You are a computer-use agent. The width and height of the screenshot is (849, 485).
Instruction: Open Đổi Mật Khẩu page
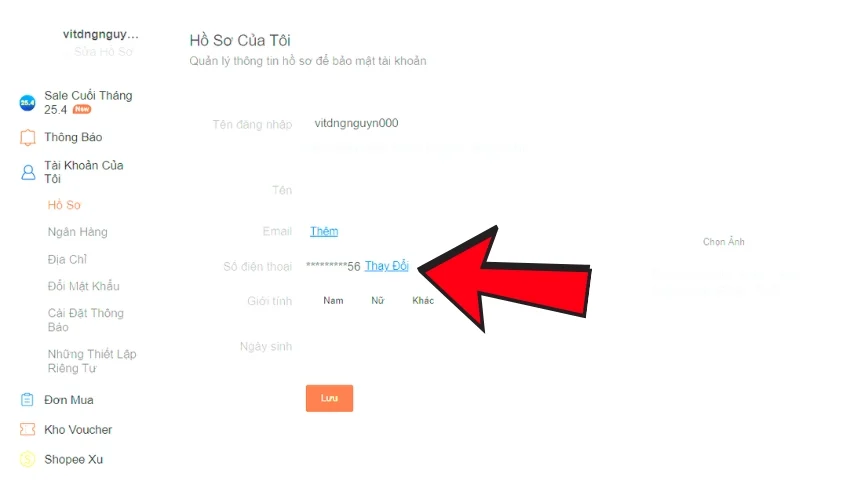tap(83, 286)
